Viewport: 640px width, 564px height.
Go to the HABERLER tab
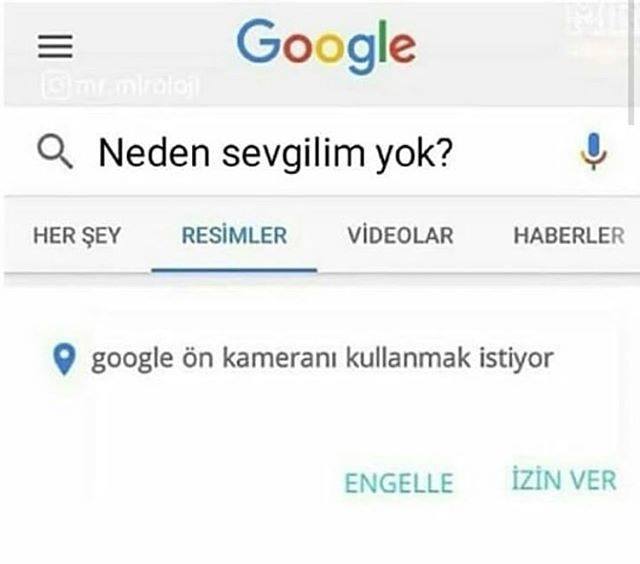point(569,235)
